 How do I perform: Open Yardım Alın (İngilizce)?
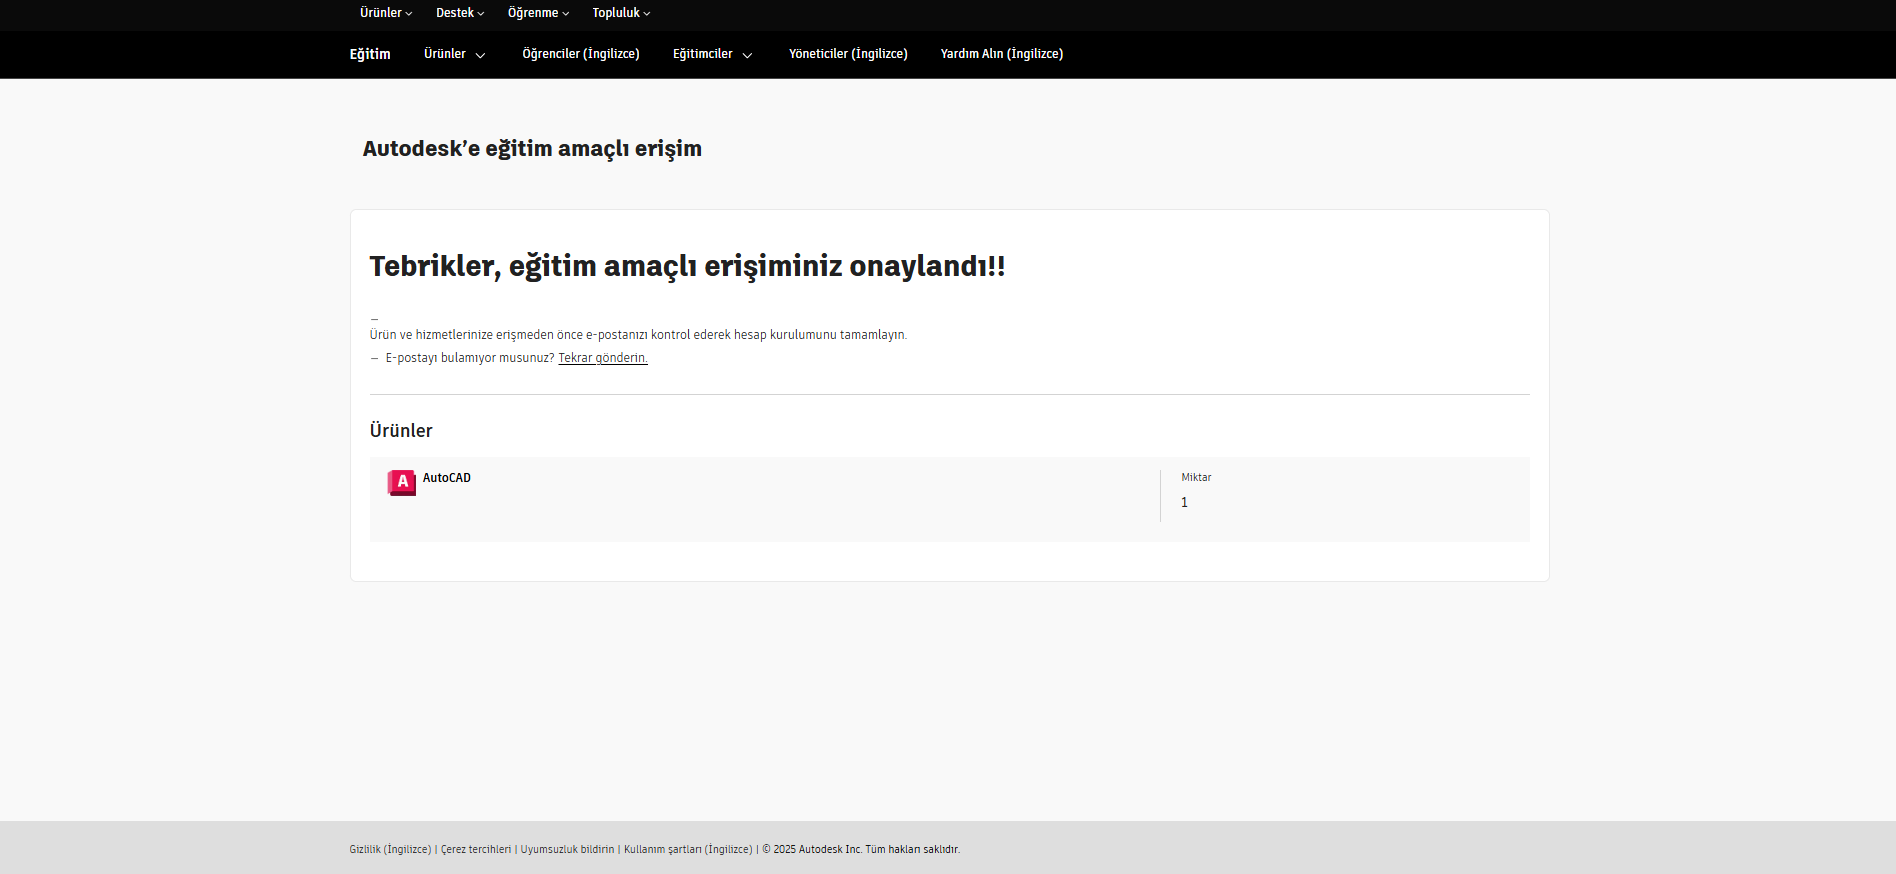coord(1002,54)
